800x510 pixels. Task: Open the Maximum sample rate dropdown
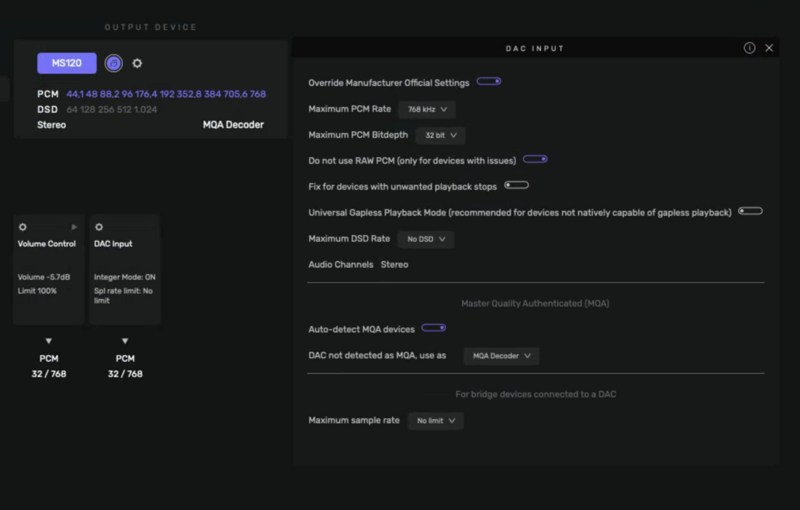click(435, 421)
